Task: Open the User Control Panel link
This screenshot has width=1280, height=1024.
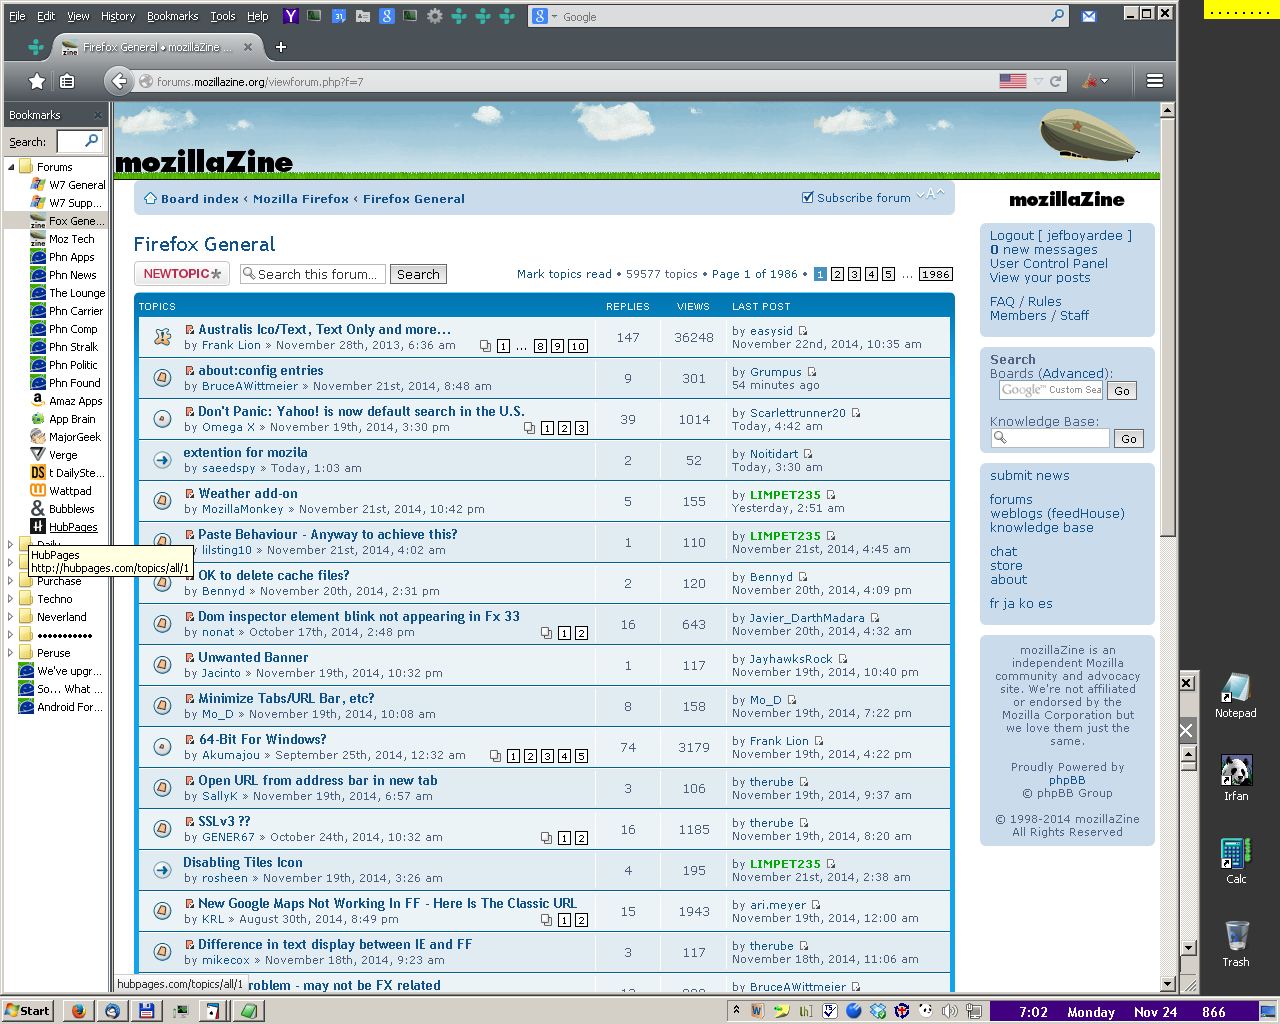Action: point(1049,264)
